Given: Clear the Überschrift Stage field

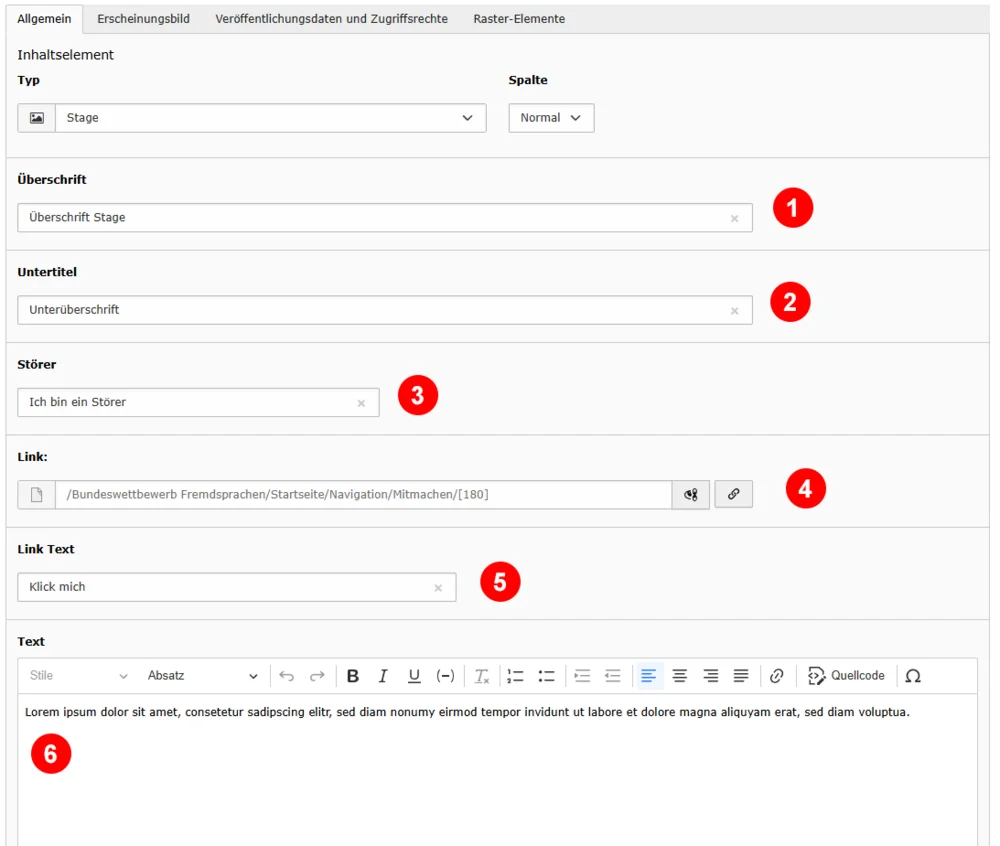Looking at the screenshot, I should (x=735, y=219).
